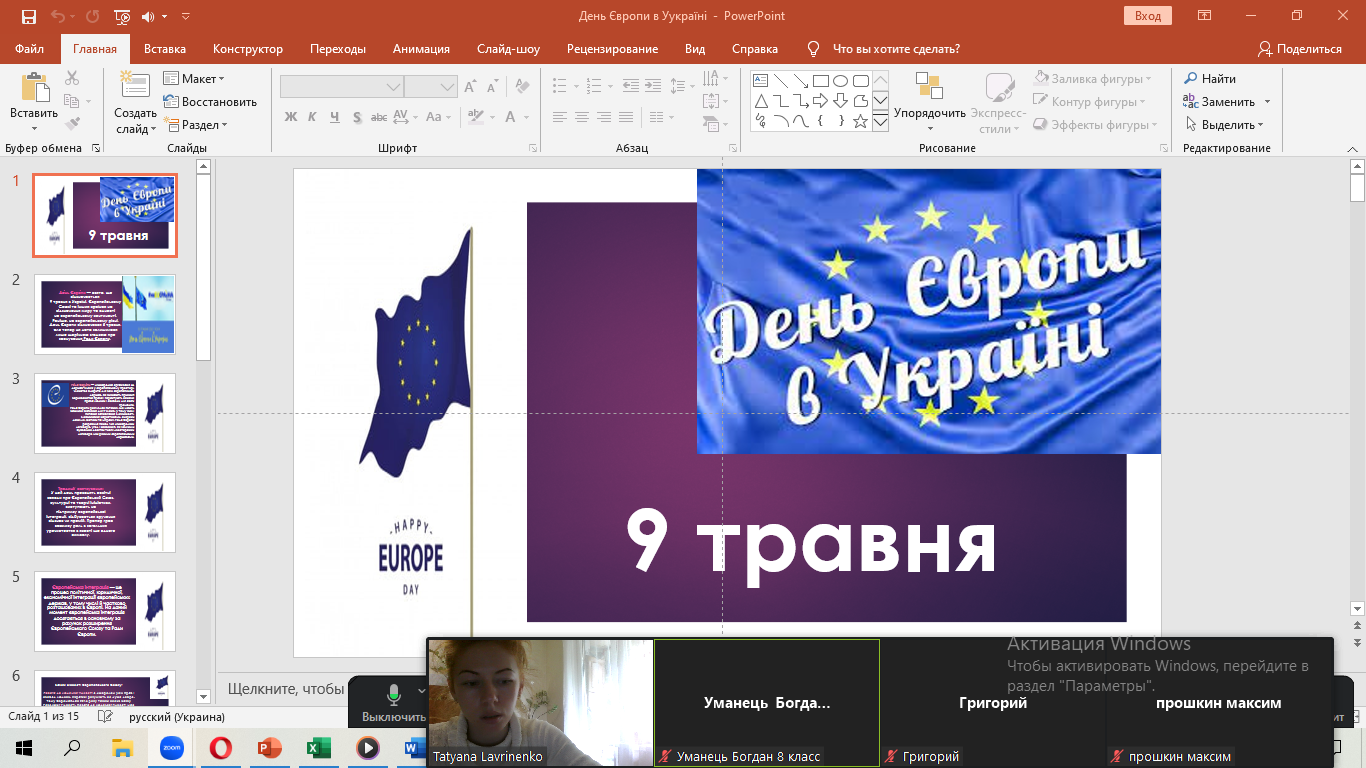The height and width of the screenshot is (768, 1366).
Task: Click the slide panel vertical scrollbar
Action: click(x=204, y=430)
